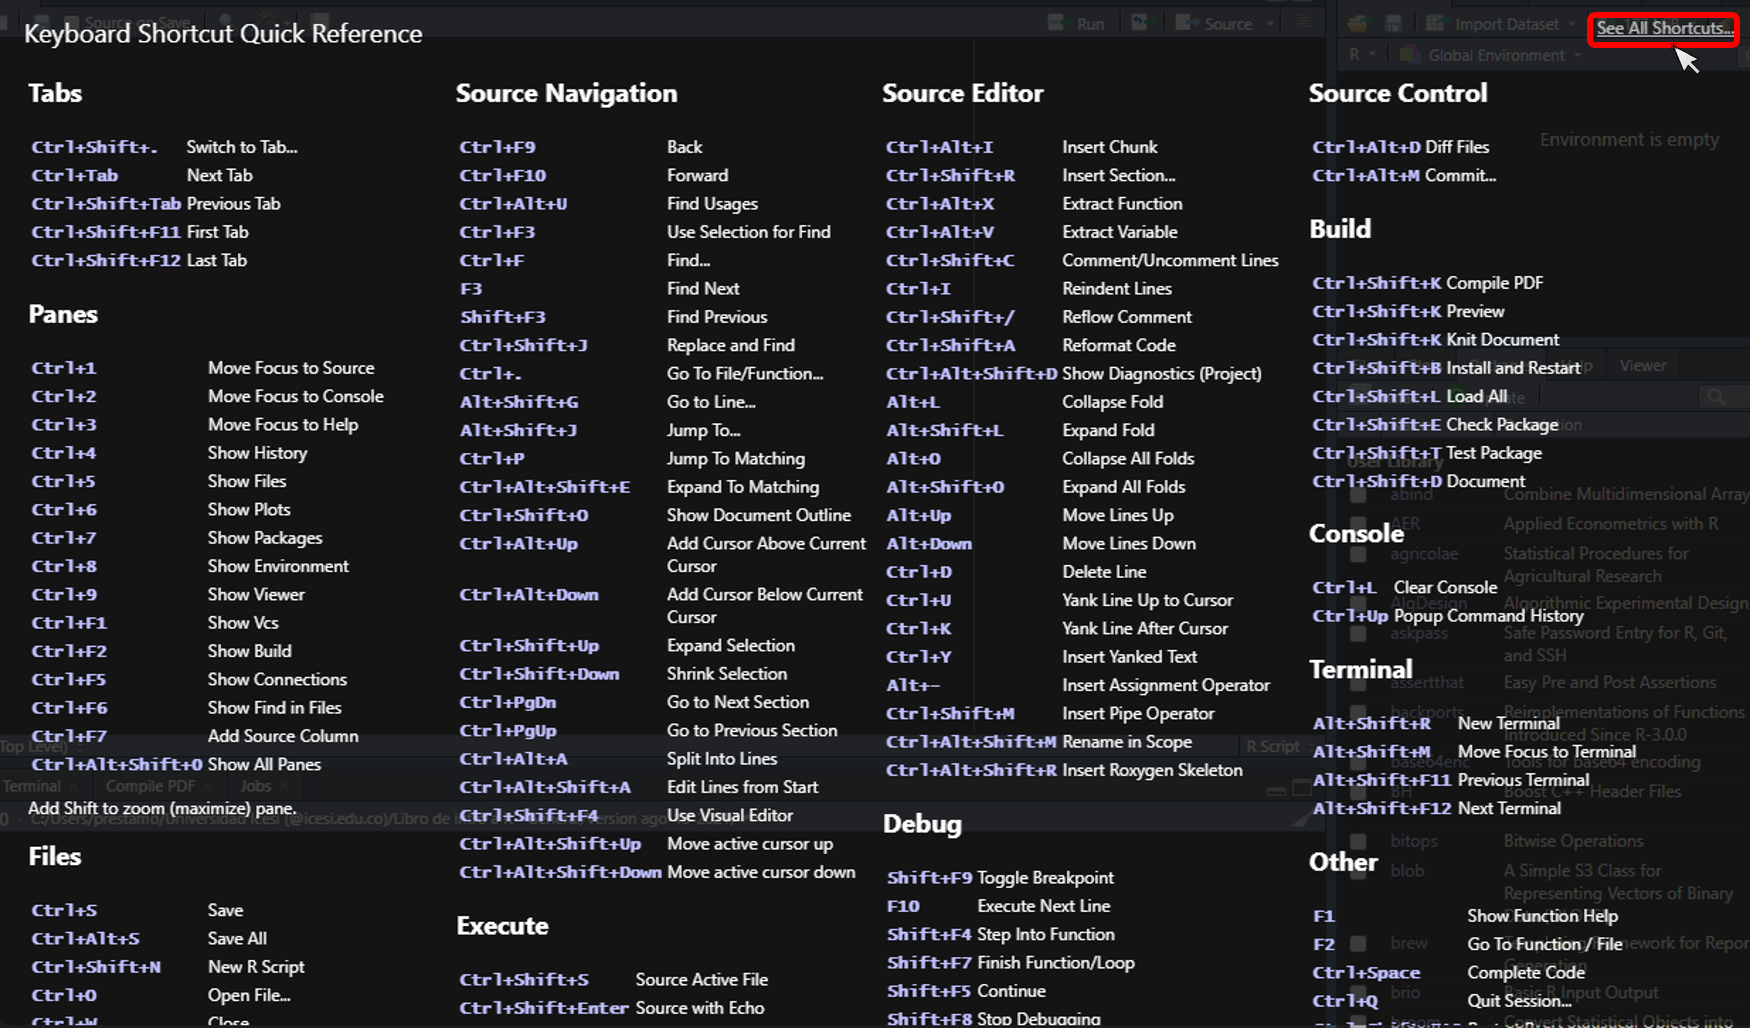This screenshot has height=1028, width=1750.
Task: Open the agricolae package help link
Action: coord(1424,554)
